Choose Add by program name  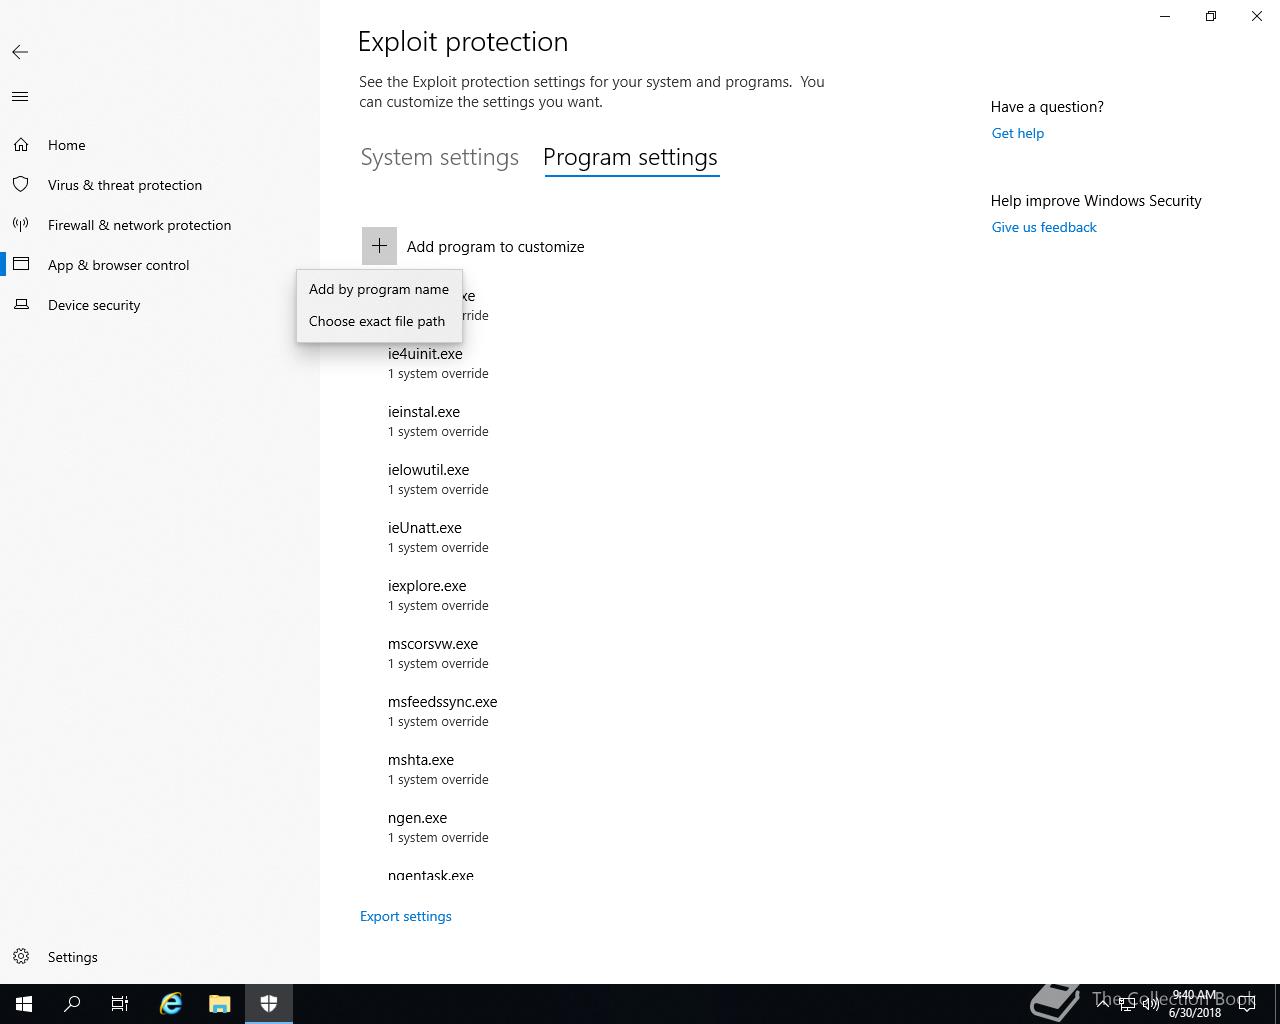[x=379, y=289]
